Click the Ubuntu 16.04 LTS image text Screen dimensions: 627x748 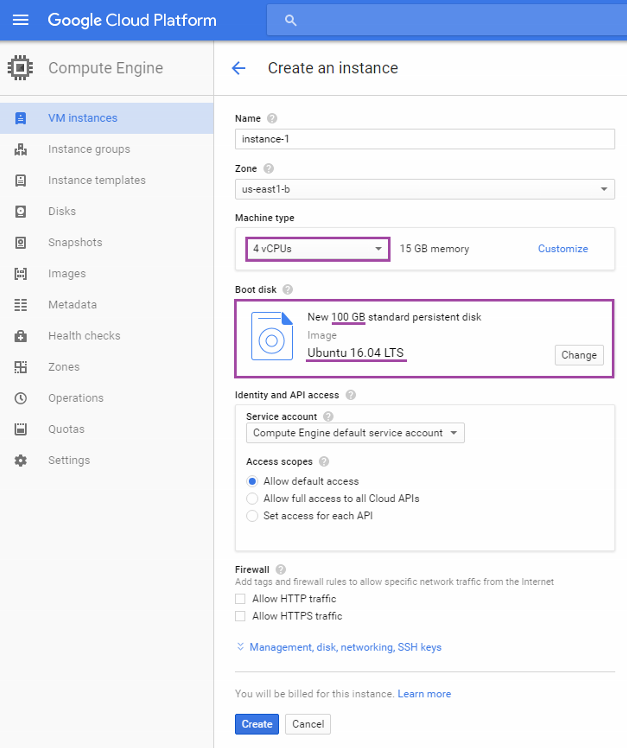(355, 353)
